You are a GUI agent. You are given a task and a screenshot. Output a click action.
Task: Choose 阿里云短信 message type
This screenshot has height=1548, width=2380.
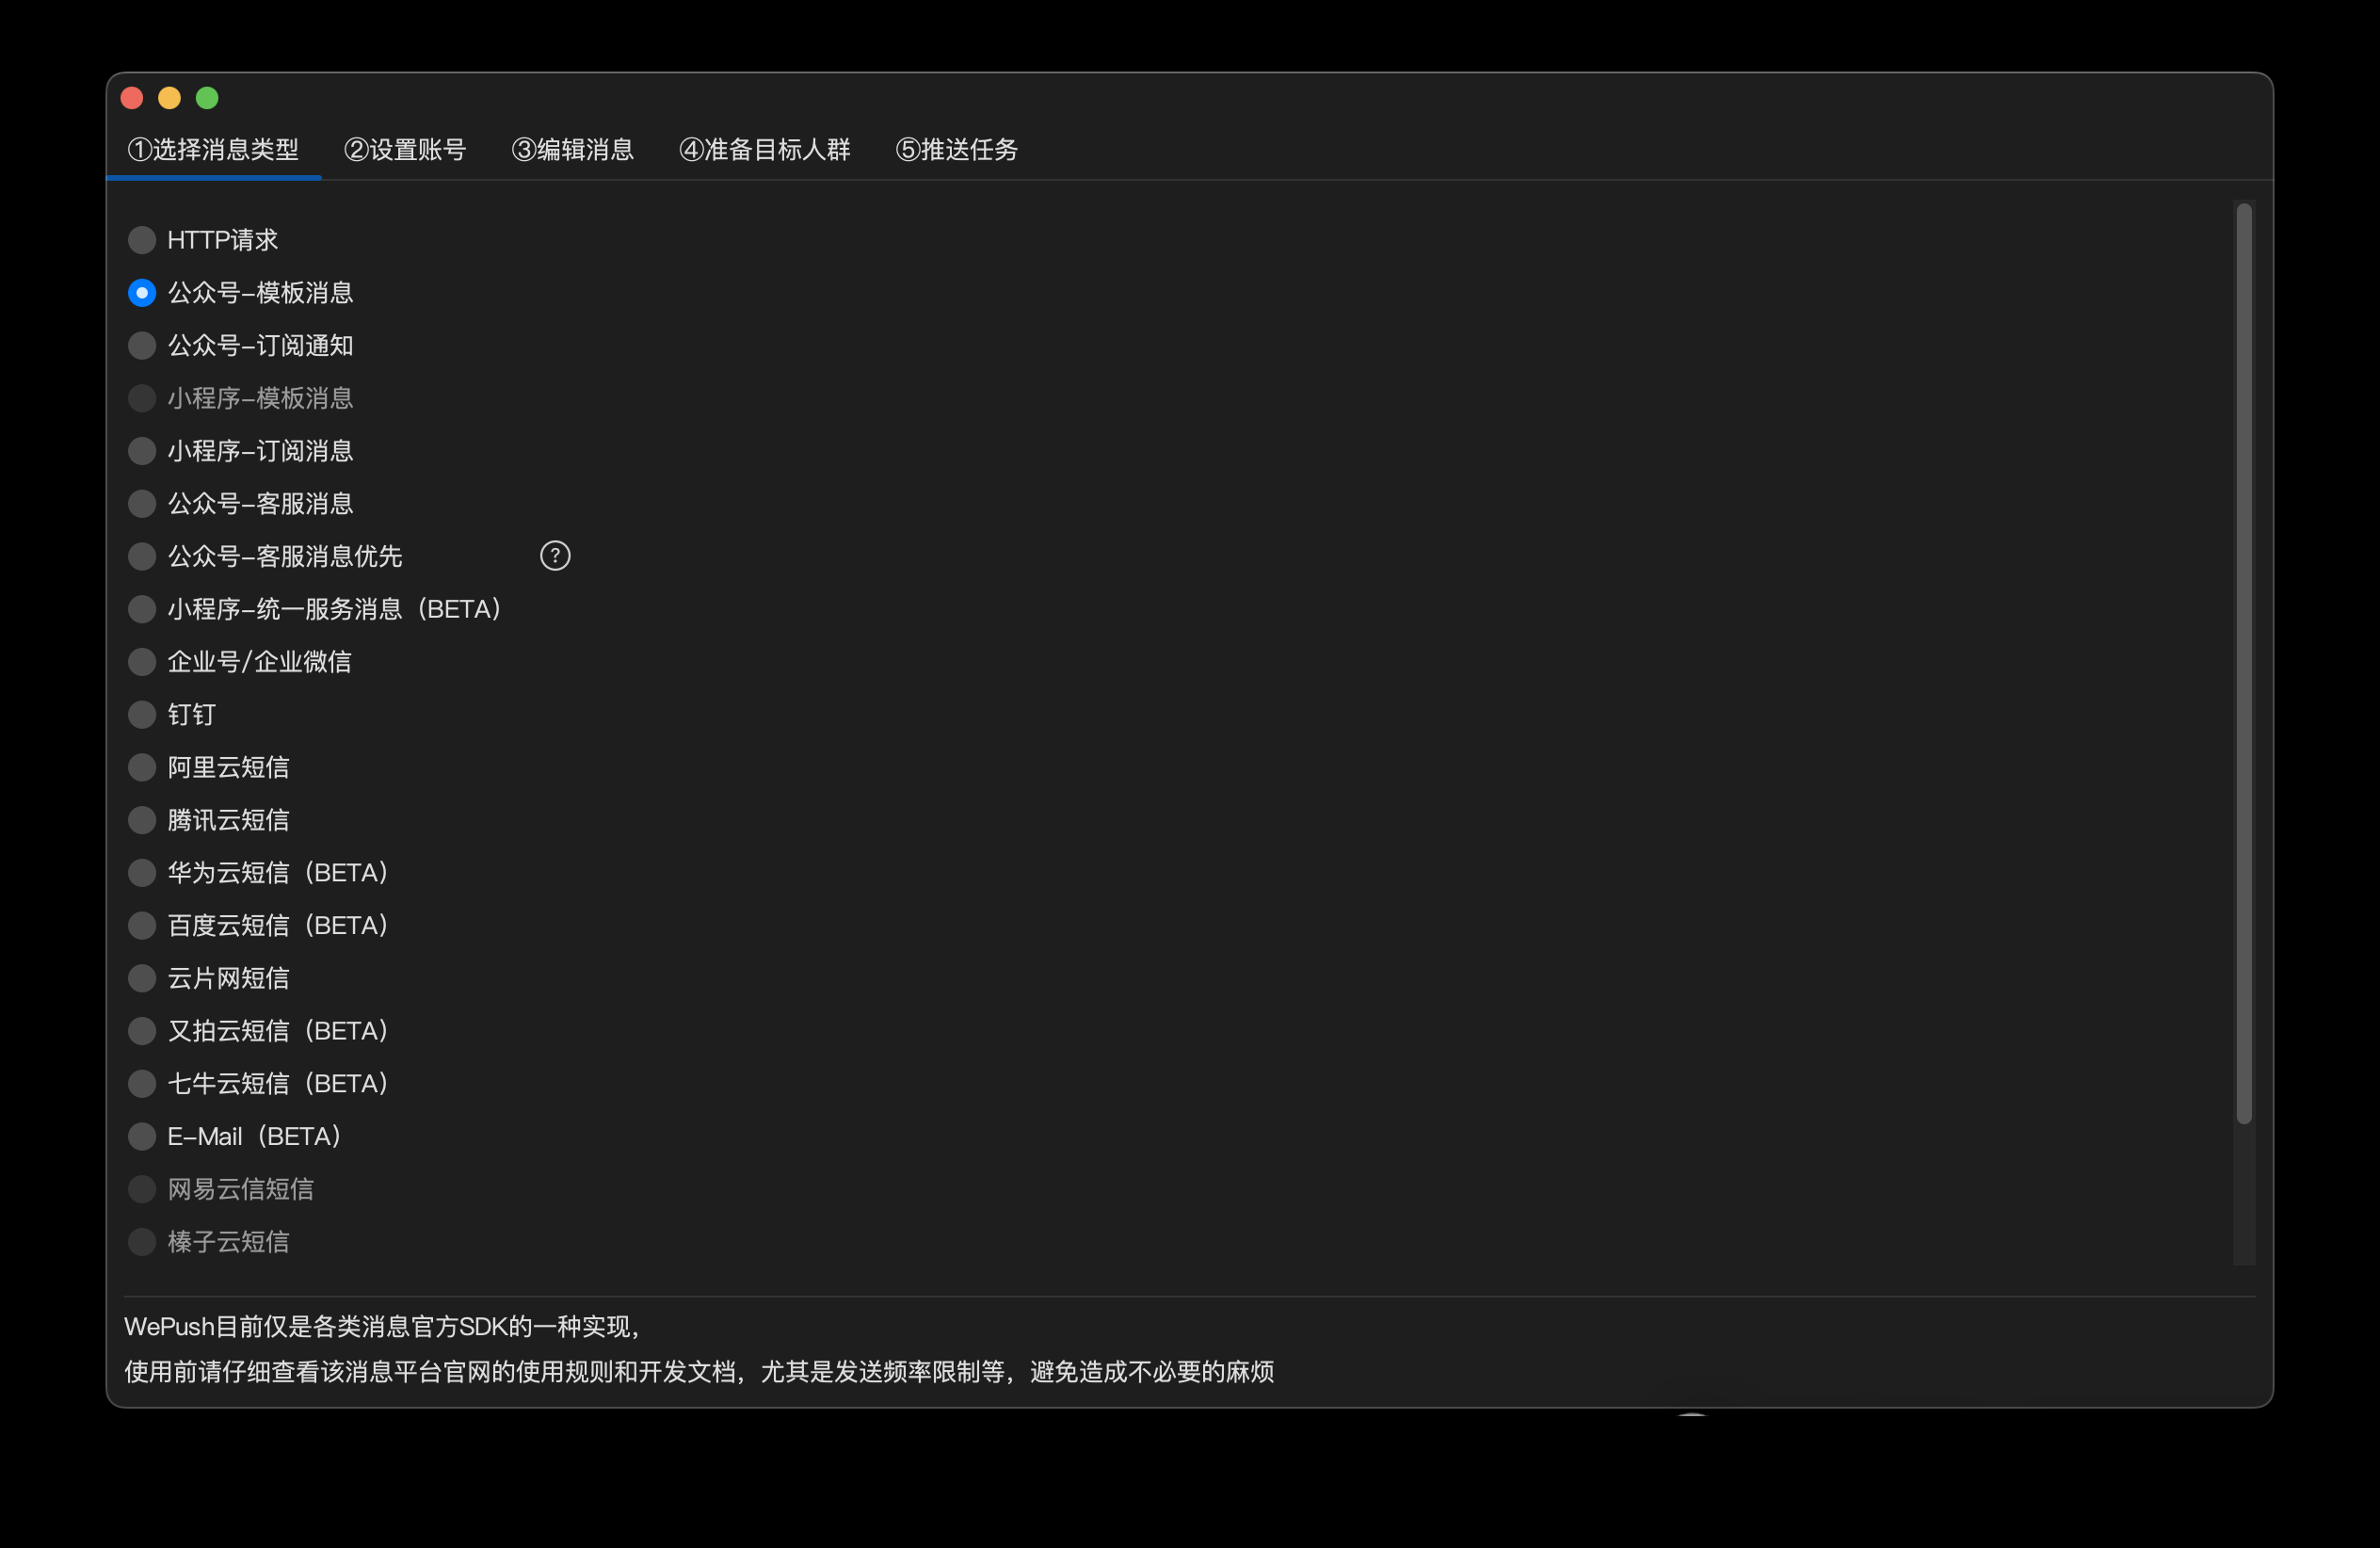point(142,768)
